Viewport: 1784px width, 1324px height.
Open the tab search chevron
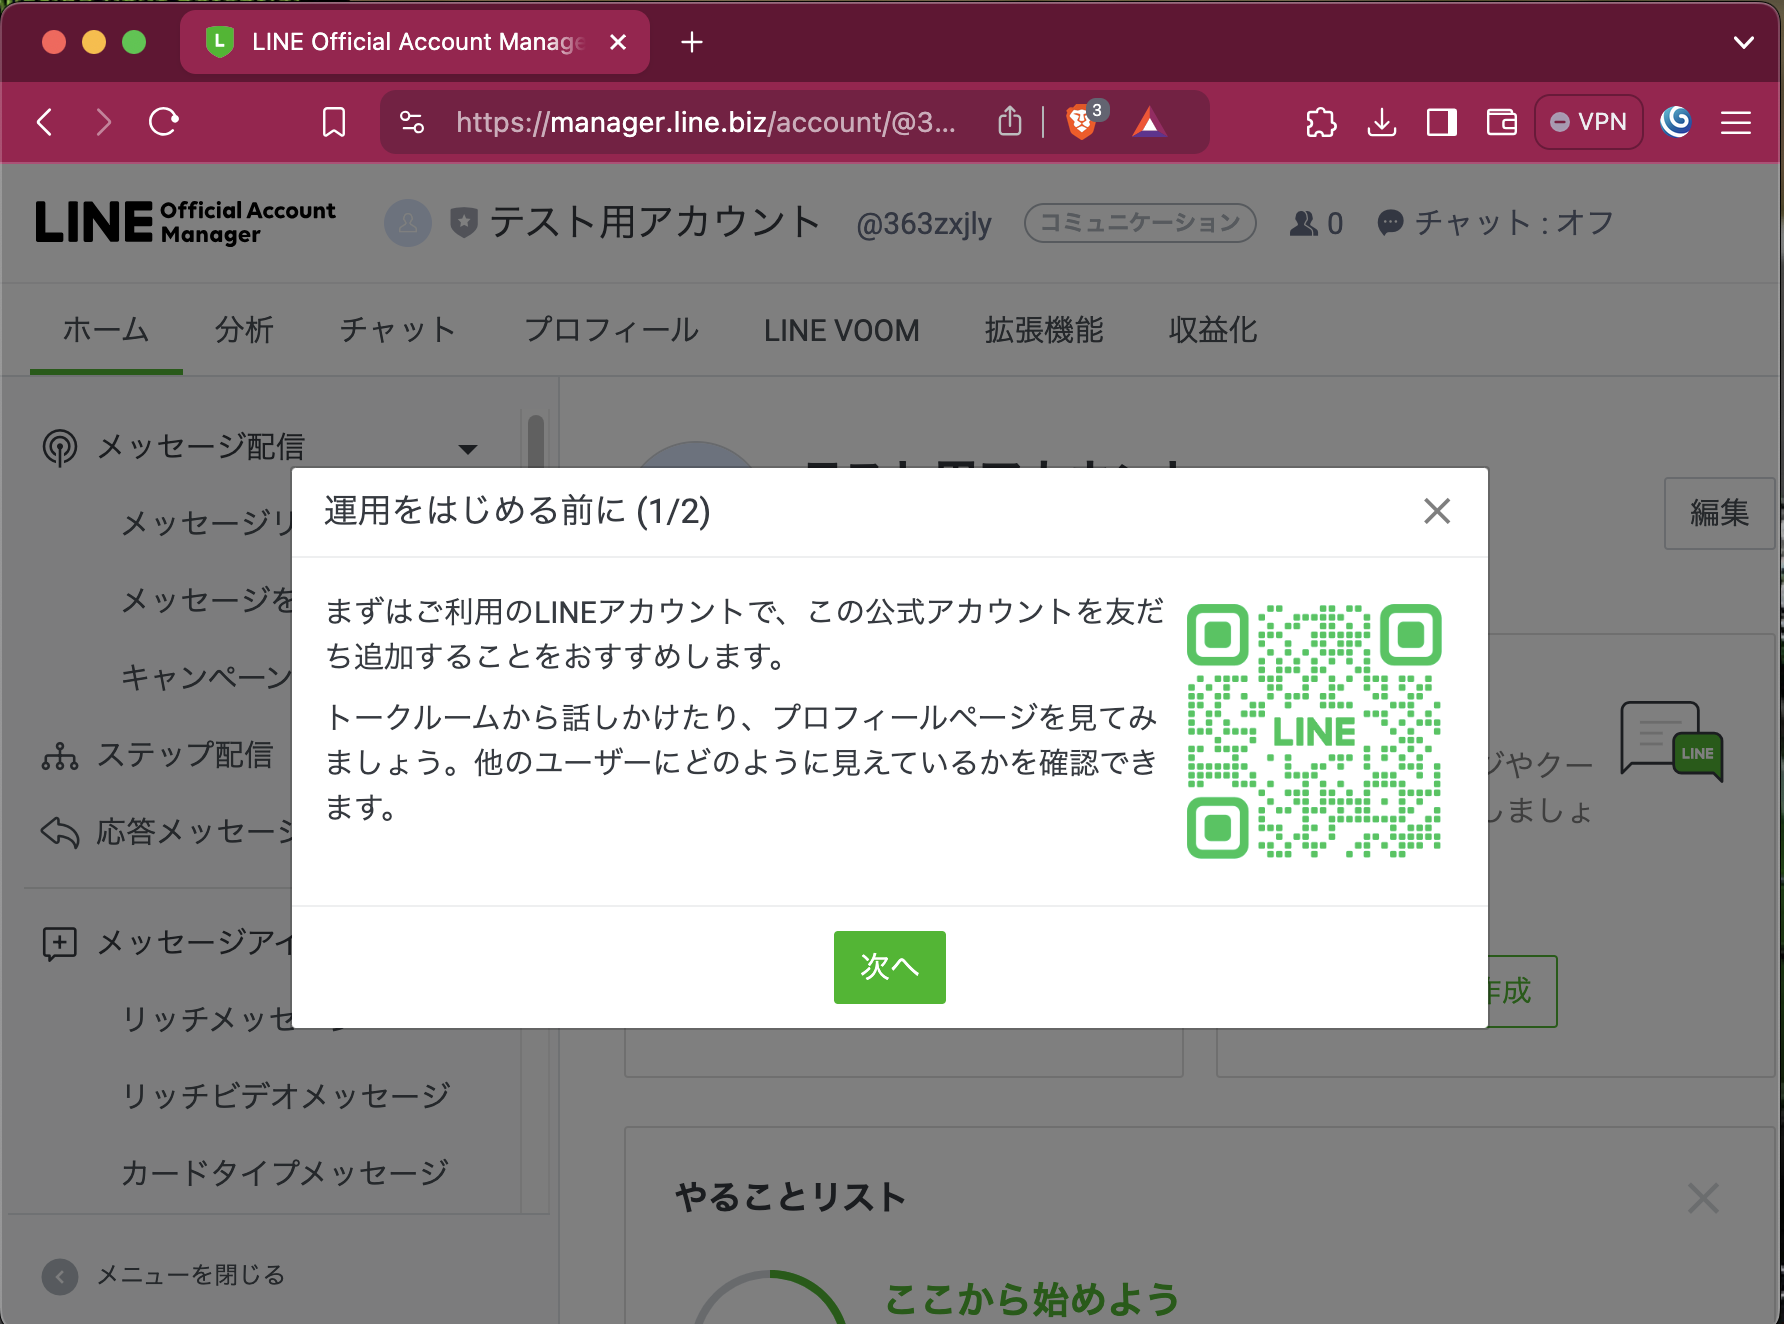point(1744,42)
